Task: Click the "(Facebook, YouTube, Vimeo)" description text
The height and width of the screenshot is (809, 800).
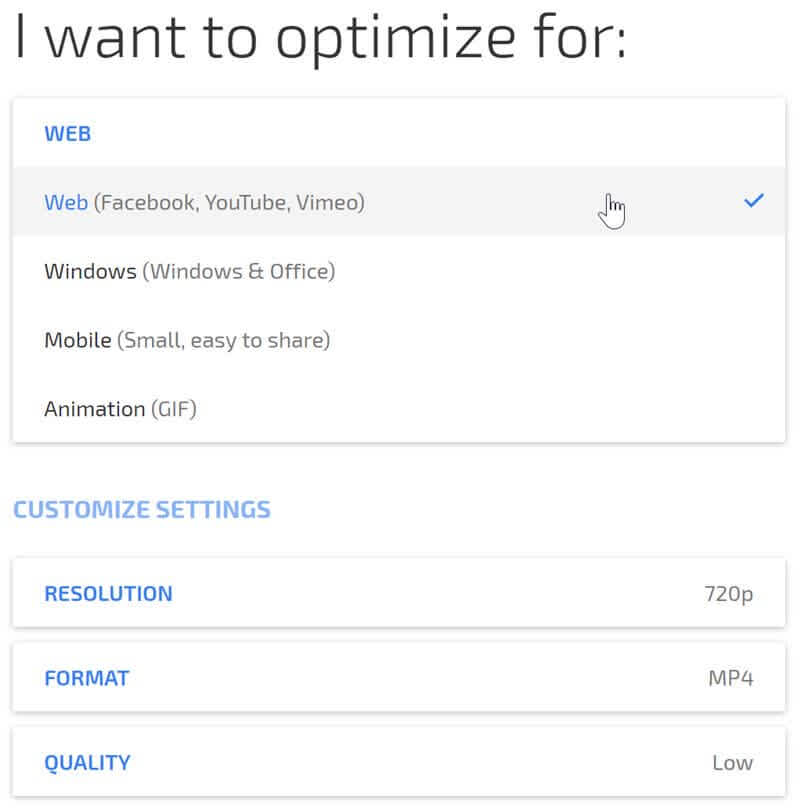Action: 229,202
